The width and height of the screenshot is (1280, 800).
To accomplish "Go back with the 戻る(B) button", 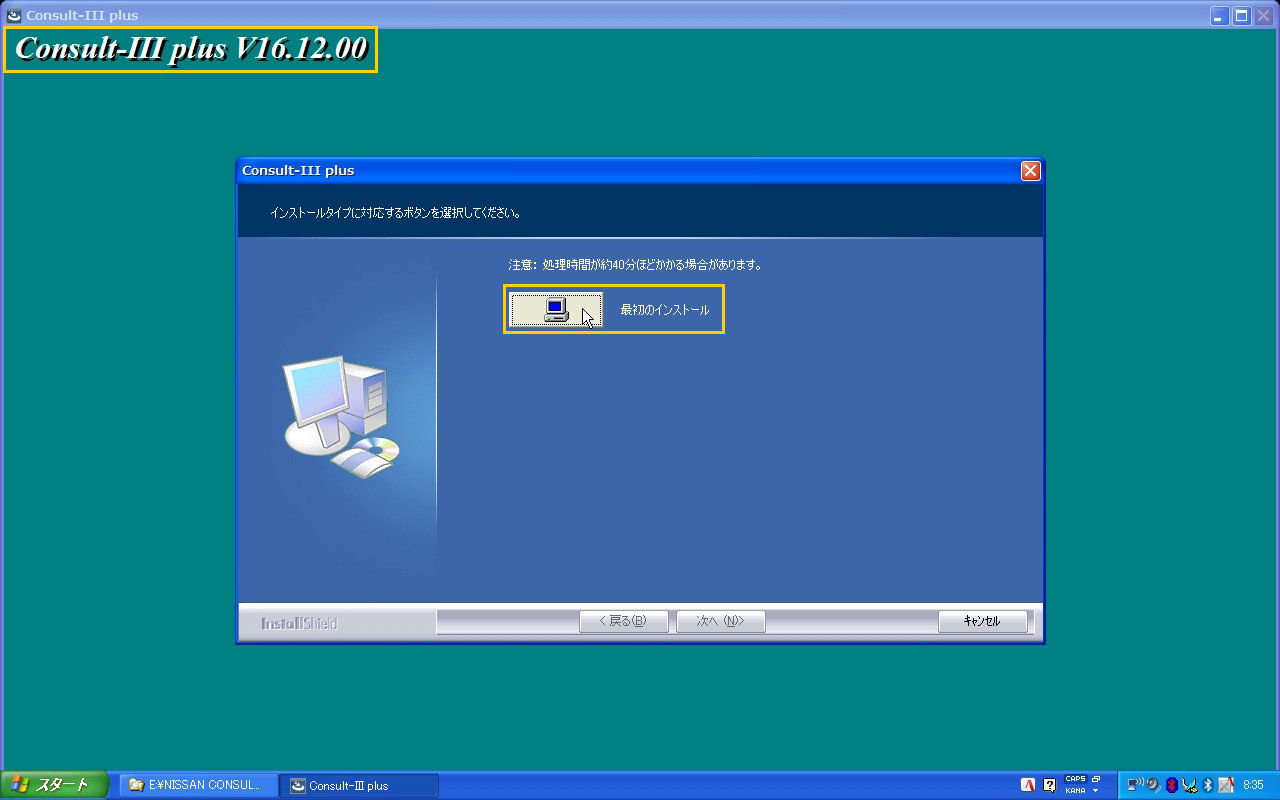I will point(623,621).
